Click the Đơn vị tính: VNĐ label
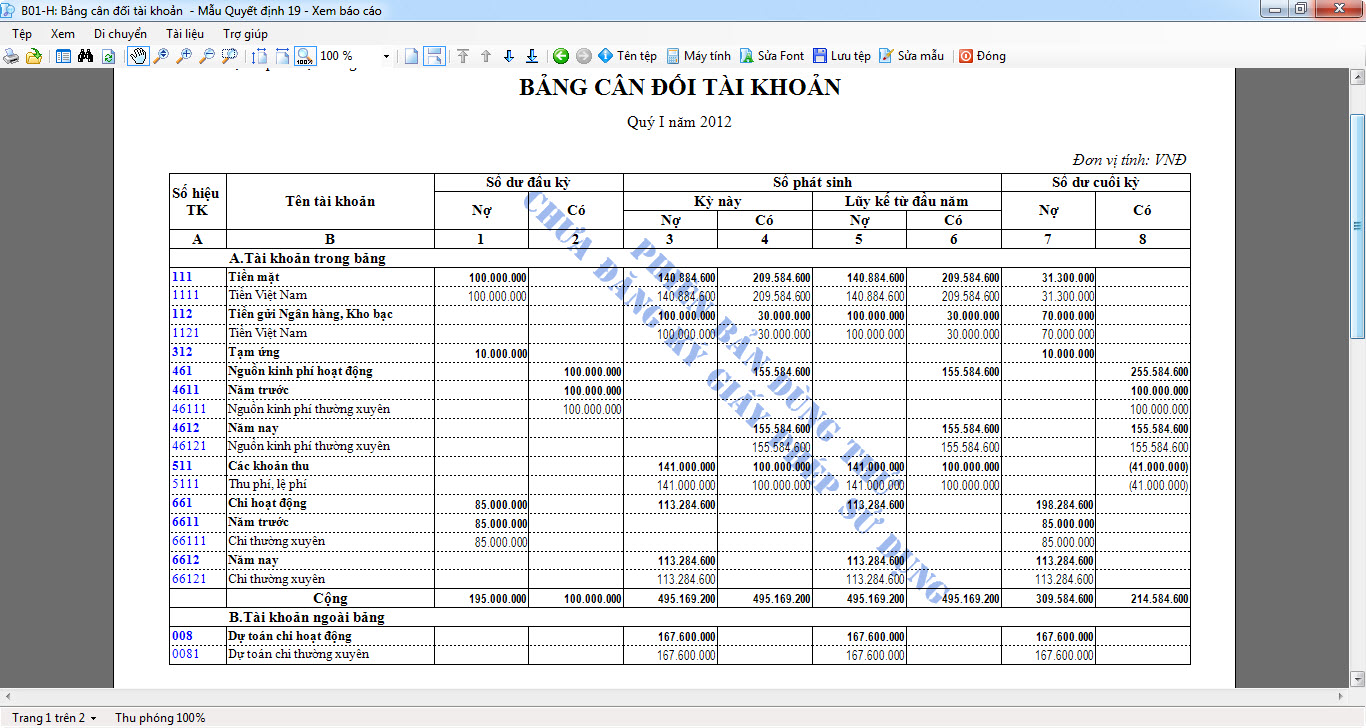 pos(1129,160)
